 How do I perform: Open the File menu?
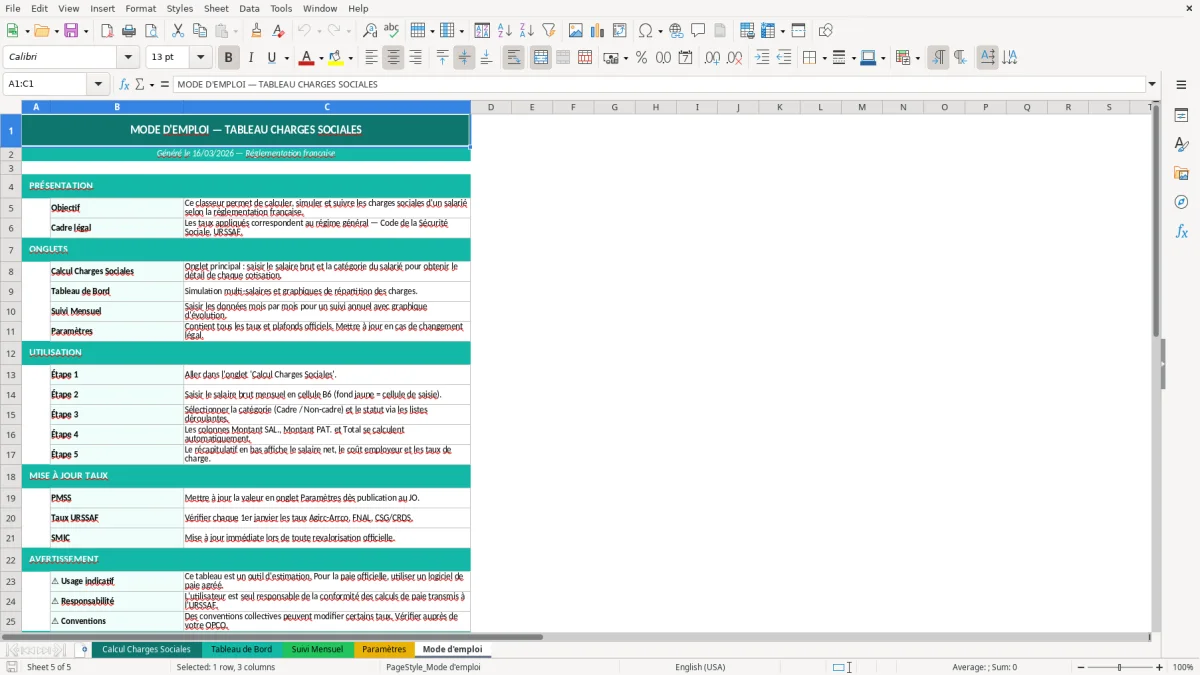tap(12, 8)
